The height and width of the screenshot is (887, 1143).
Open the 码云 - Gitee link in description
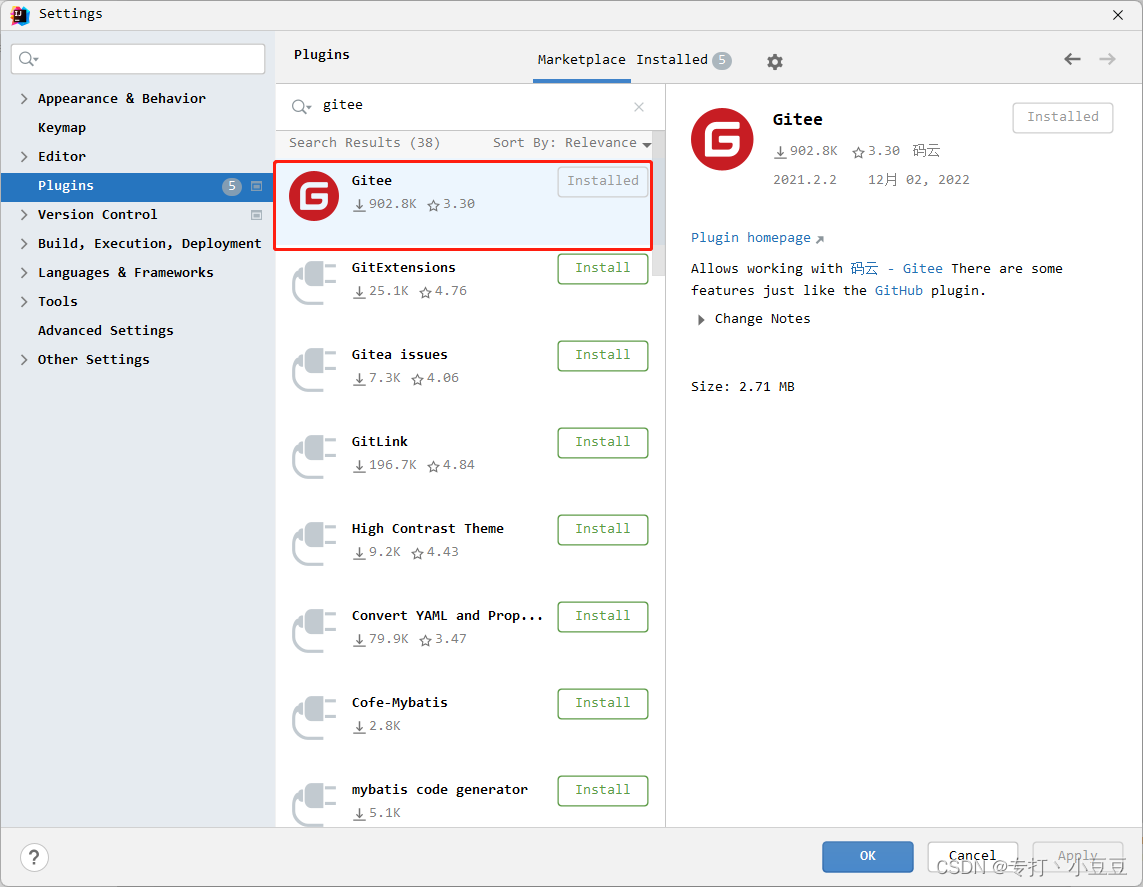point(896,269)
